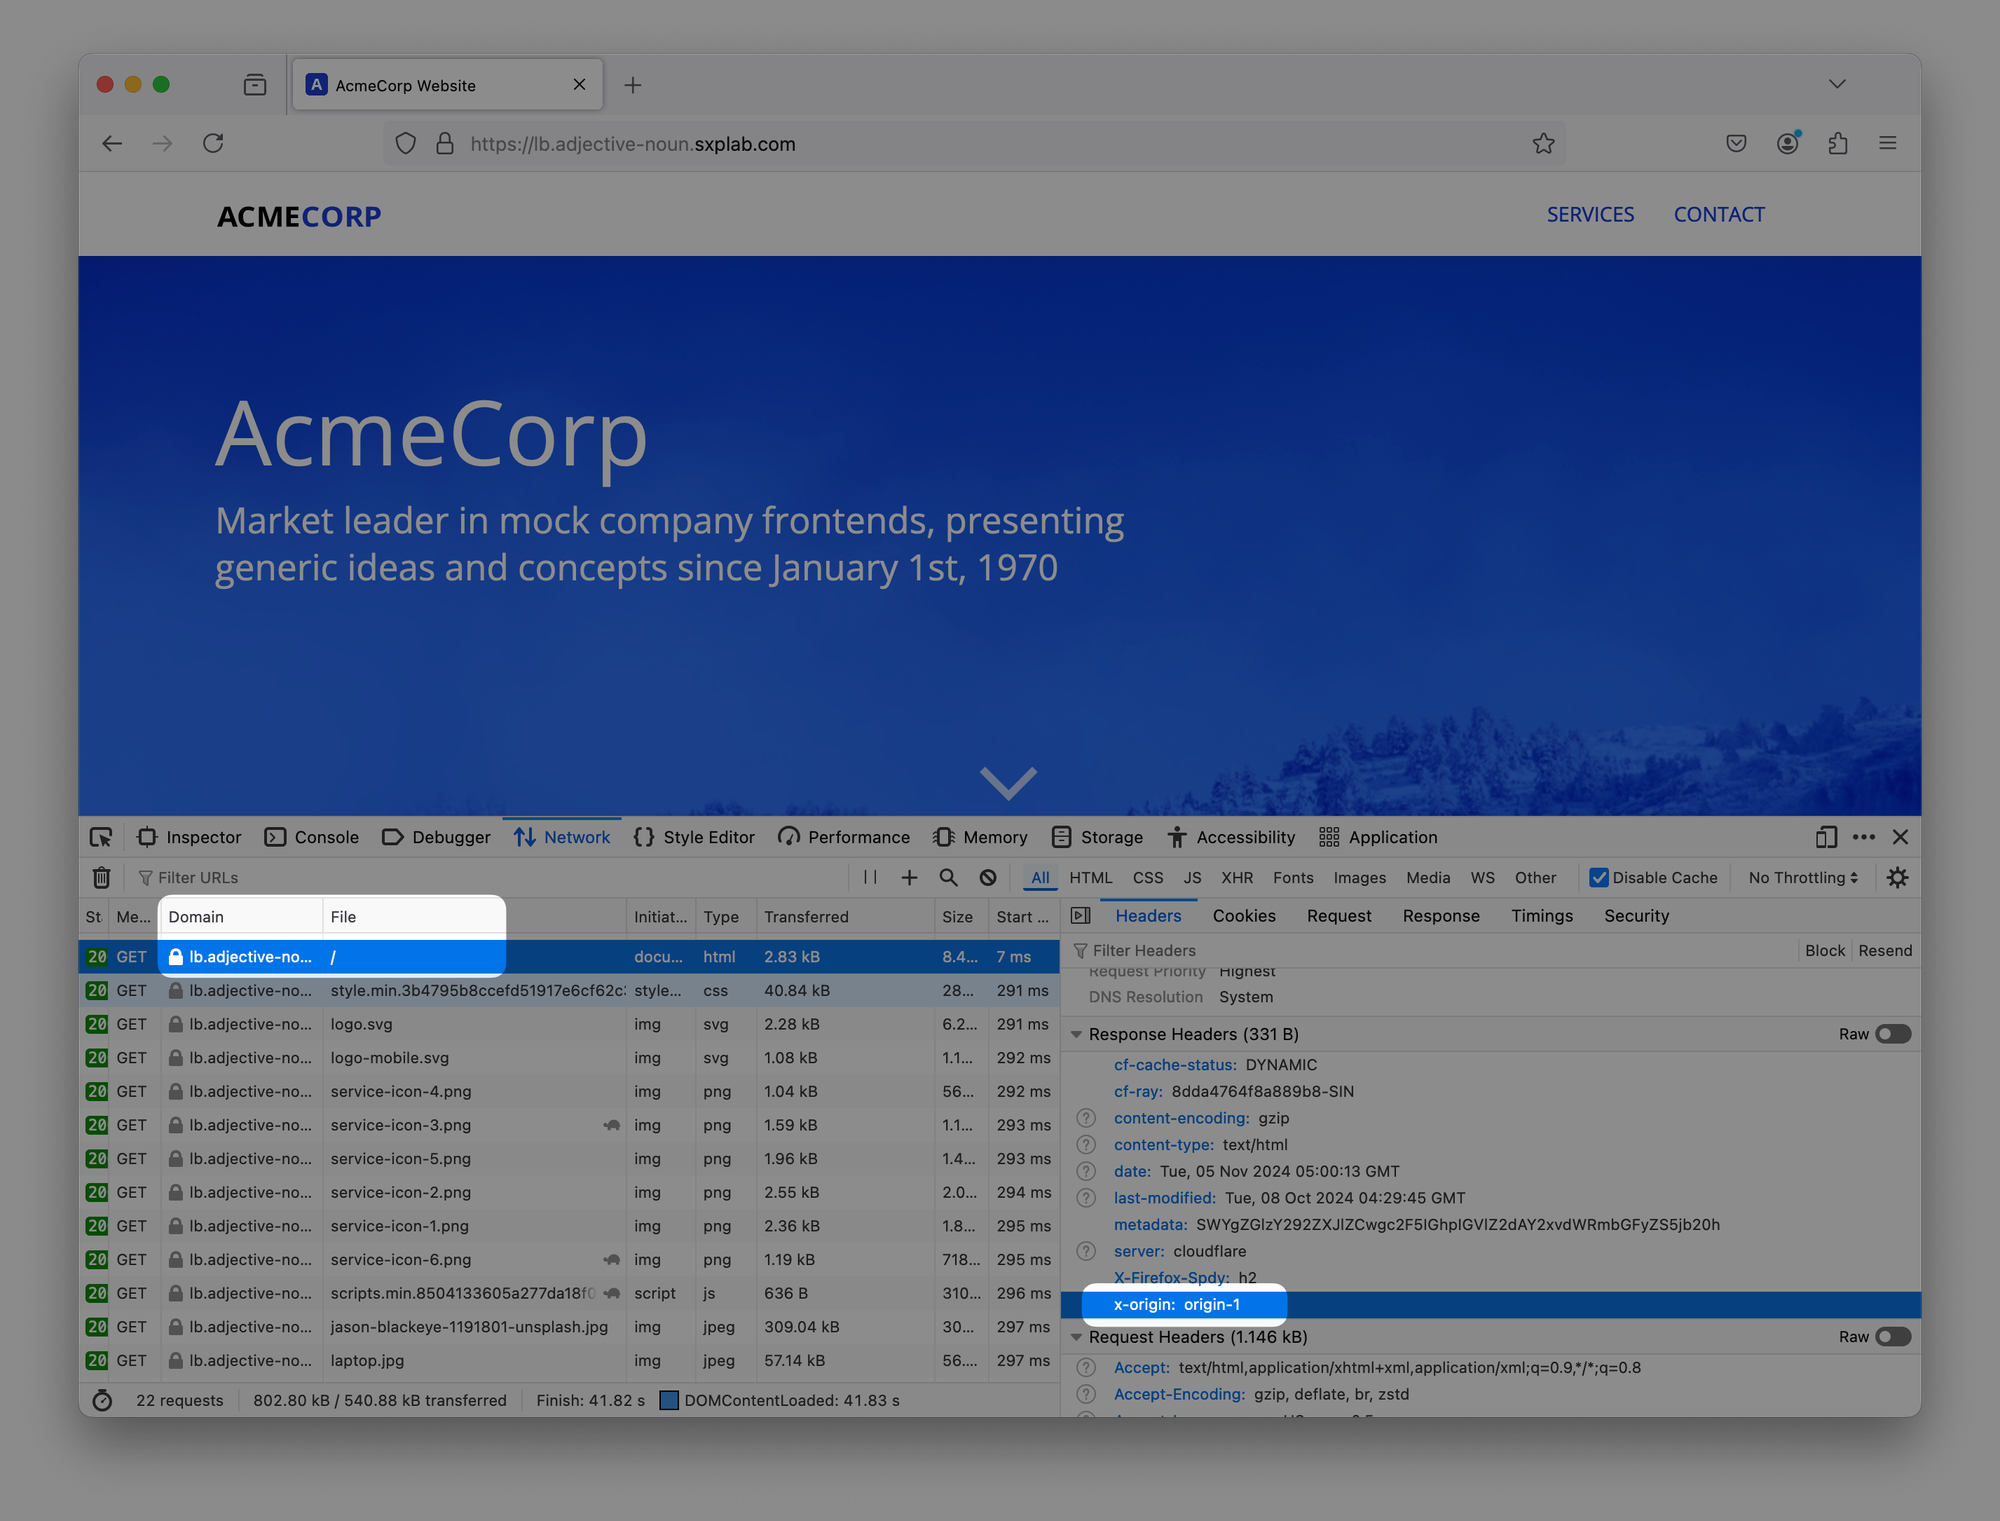Click the shield tracking protection icon
The height and width of the screenshot is (1521, 2000).
(x=405, y=143)
